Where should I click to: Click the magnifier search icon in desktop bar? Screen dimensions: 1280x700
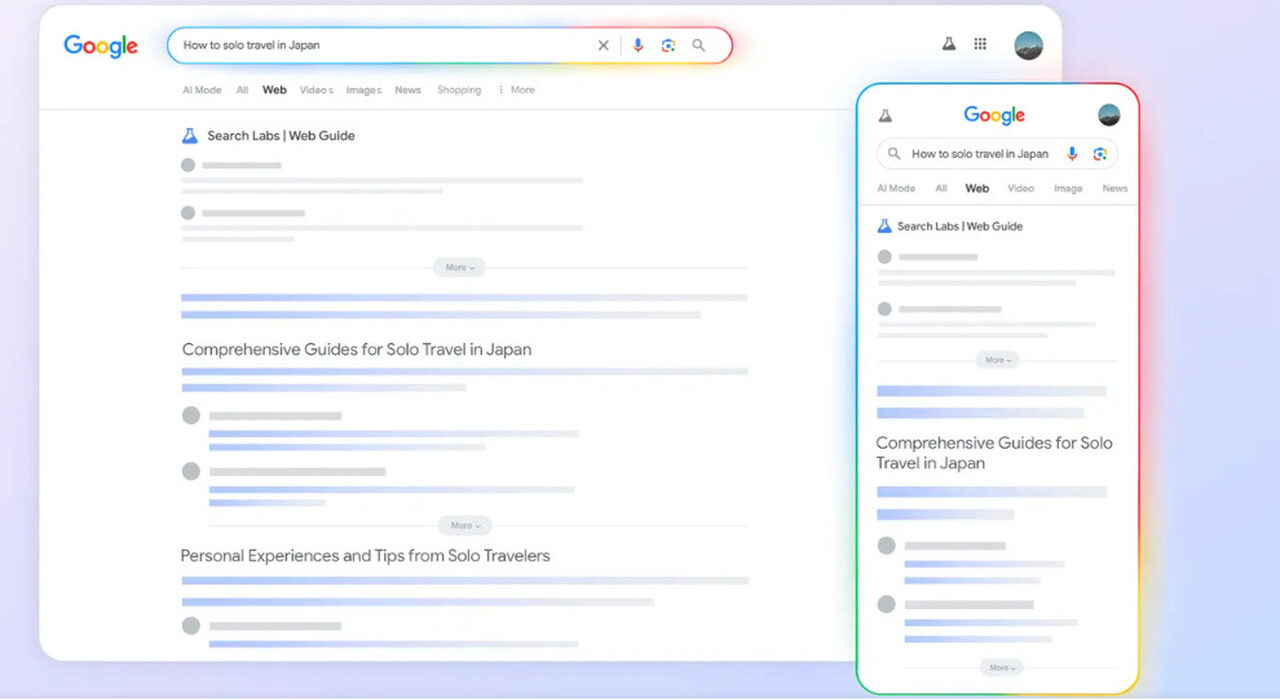coord(699,45)
